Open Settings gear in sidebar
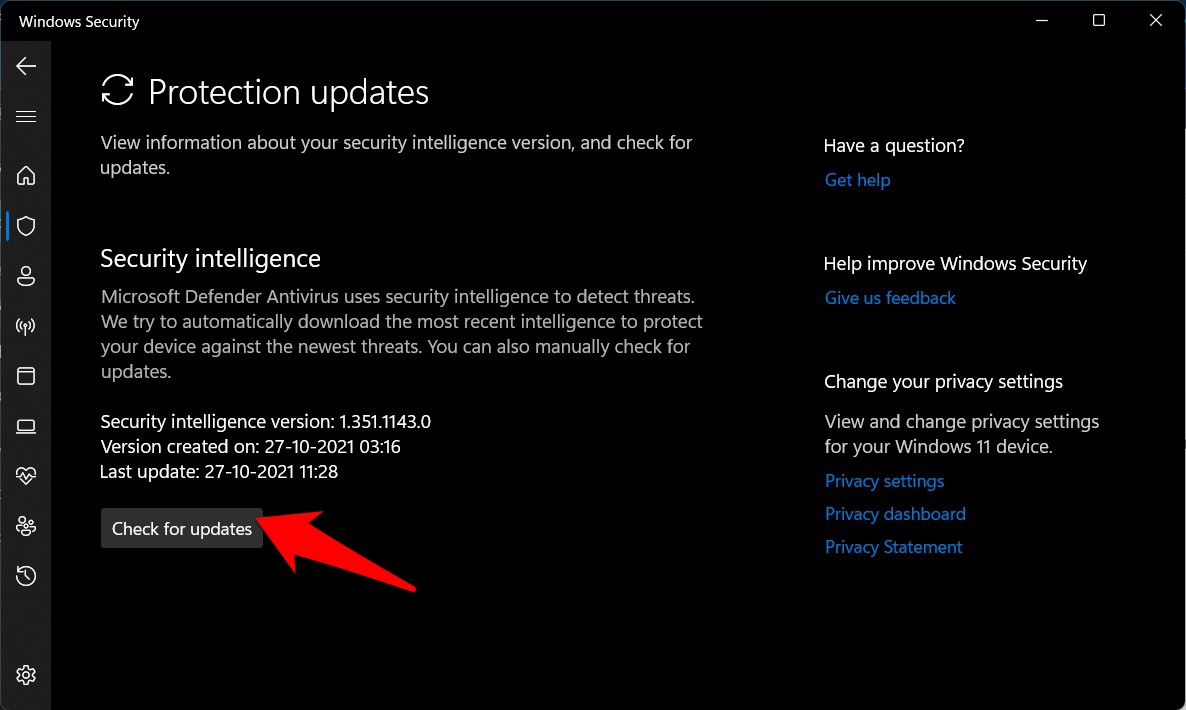The width and height of the screenshot is (1186, 710). click(26, 675)
